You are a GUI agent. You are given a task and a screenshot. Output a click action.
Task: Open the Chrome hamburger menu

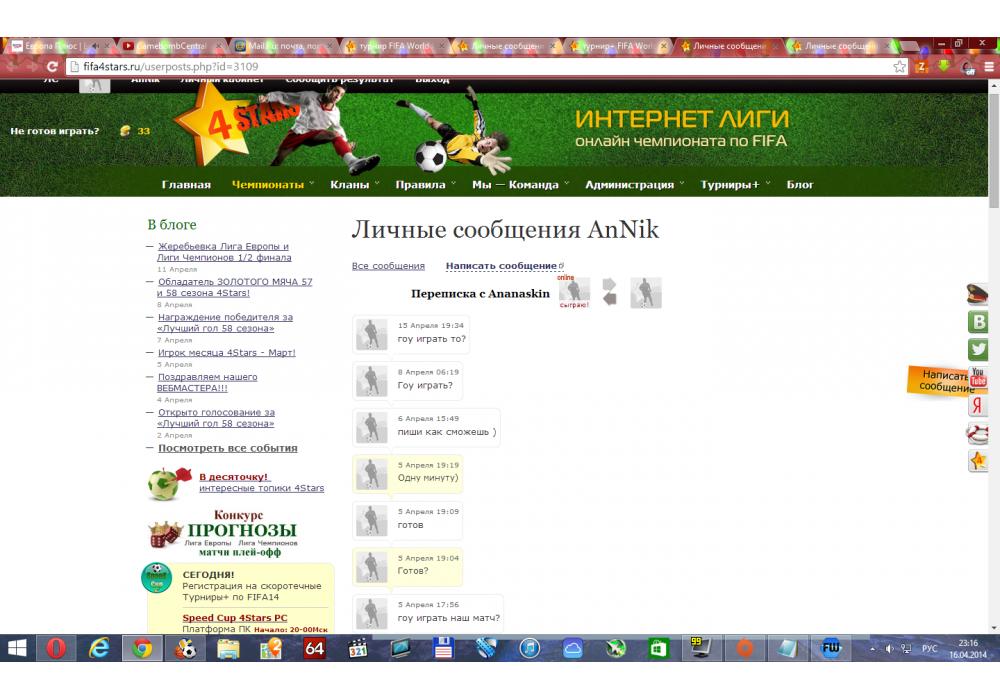(x=988, y=66)
